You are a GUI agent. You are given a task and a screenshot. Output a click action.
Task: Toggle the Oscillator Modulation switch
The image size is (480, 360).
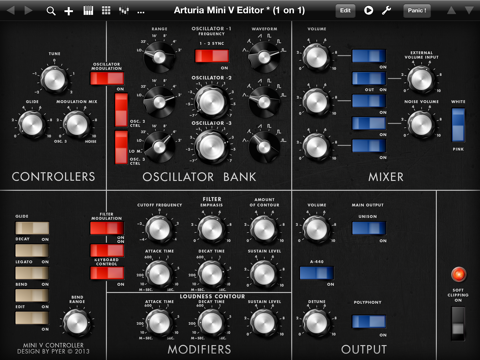[x=107, y=78]
